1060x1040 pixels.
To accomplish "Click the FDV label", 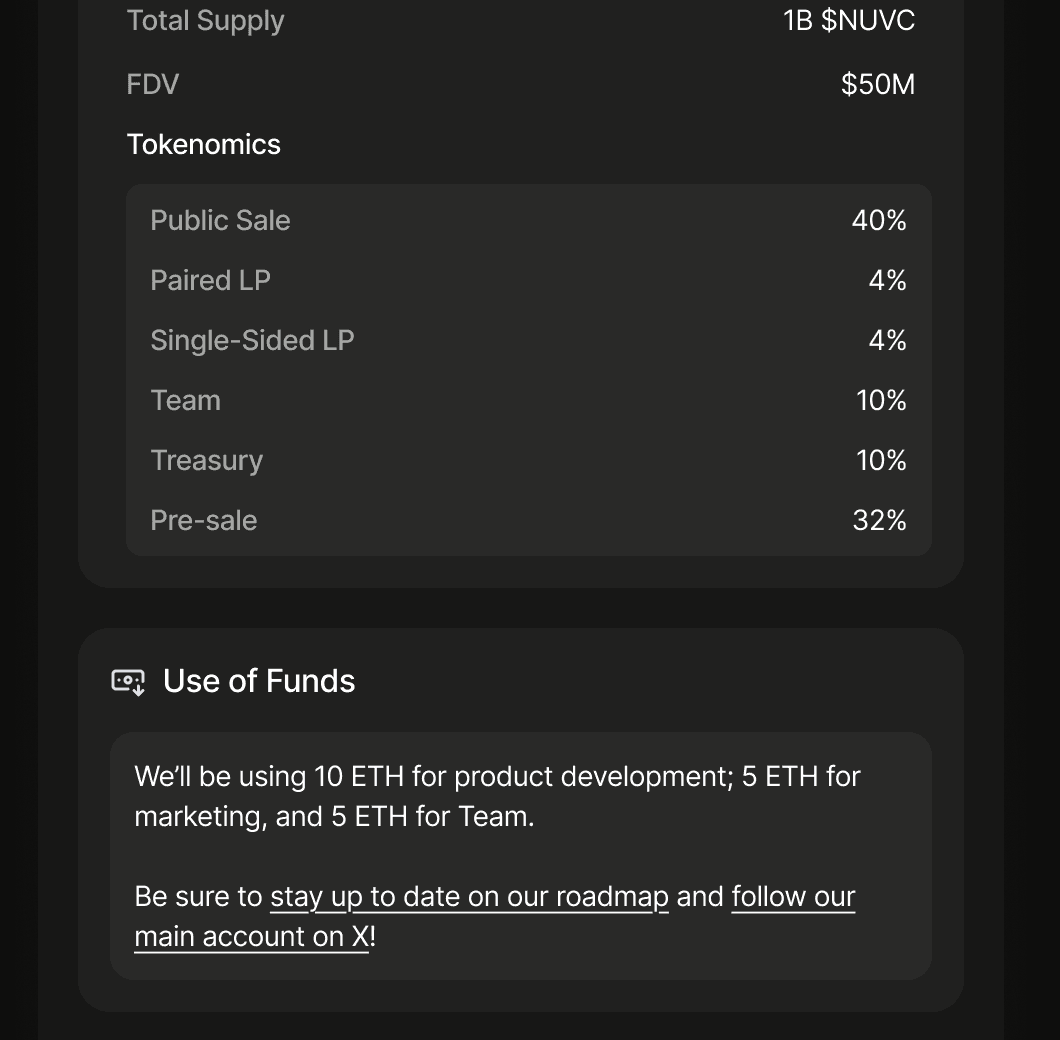I will tap(152, 84).
